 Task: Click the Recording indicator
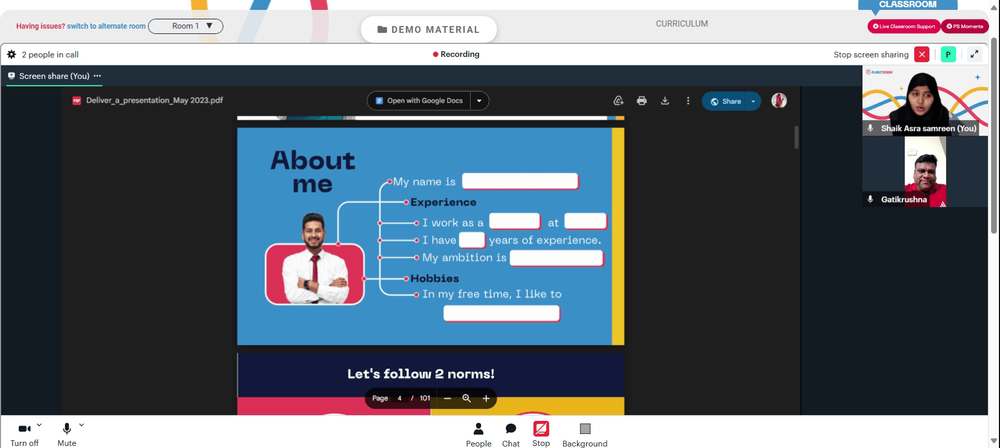click(456, 54)
